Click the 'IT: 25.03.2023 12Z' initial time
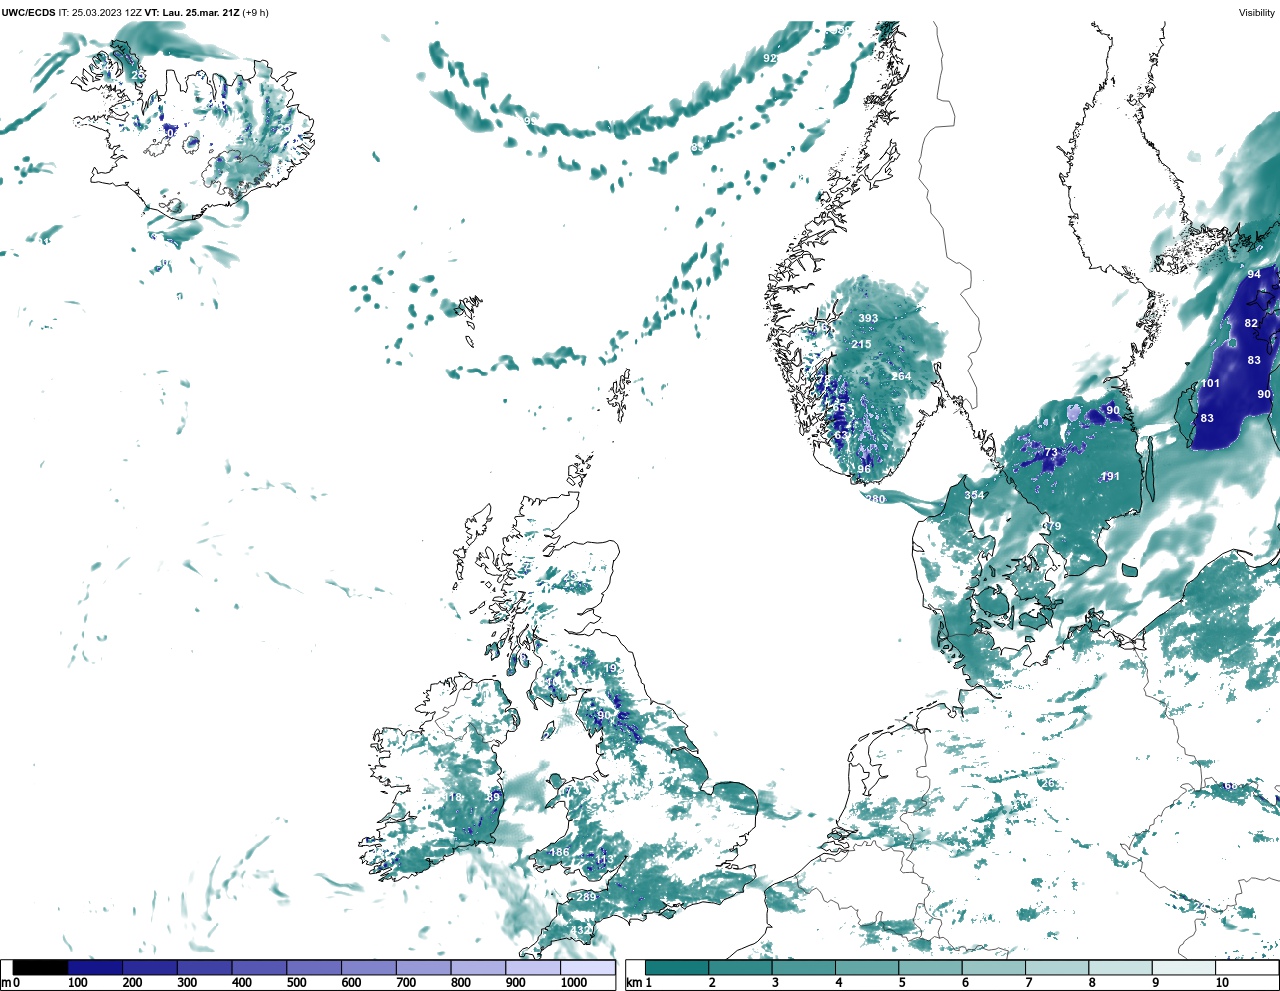Viewport: 1280px width, 991px height. click(100, 13)
